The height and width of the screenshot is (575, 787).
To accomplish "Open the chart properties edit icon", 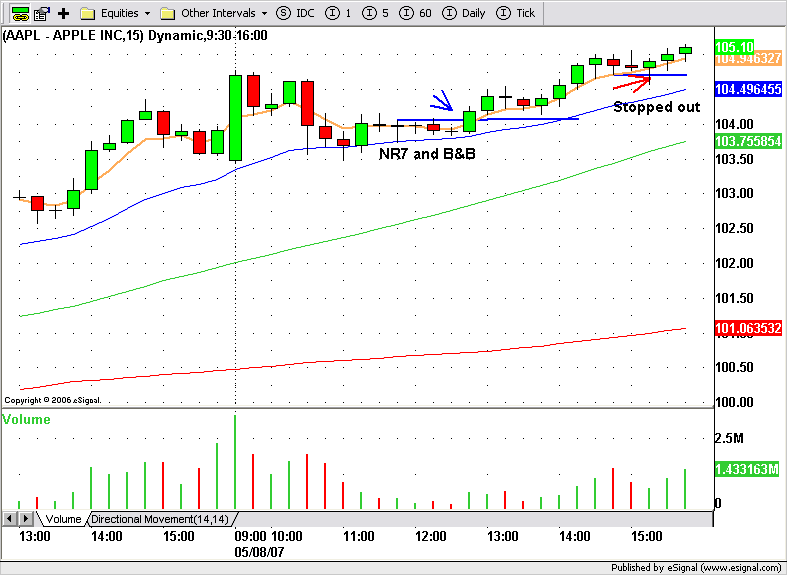I will [42, 14].
